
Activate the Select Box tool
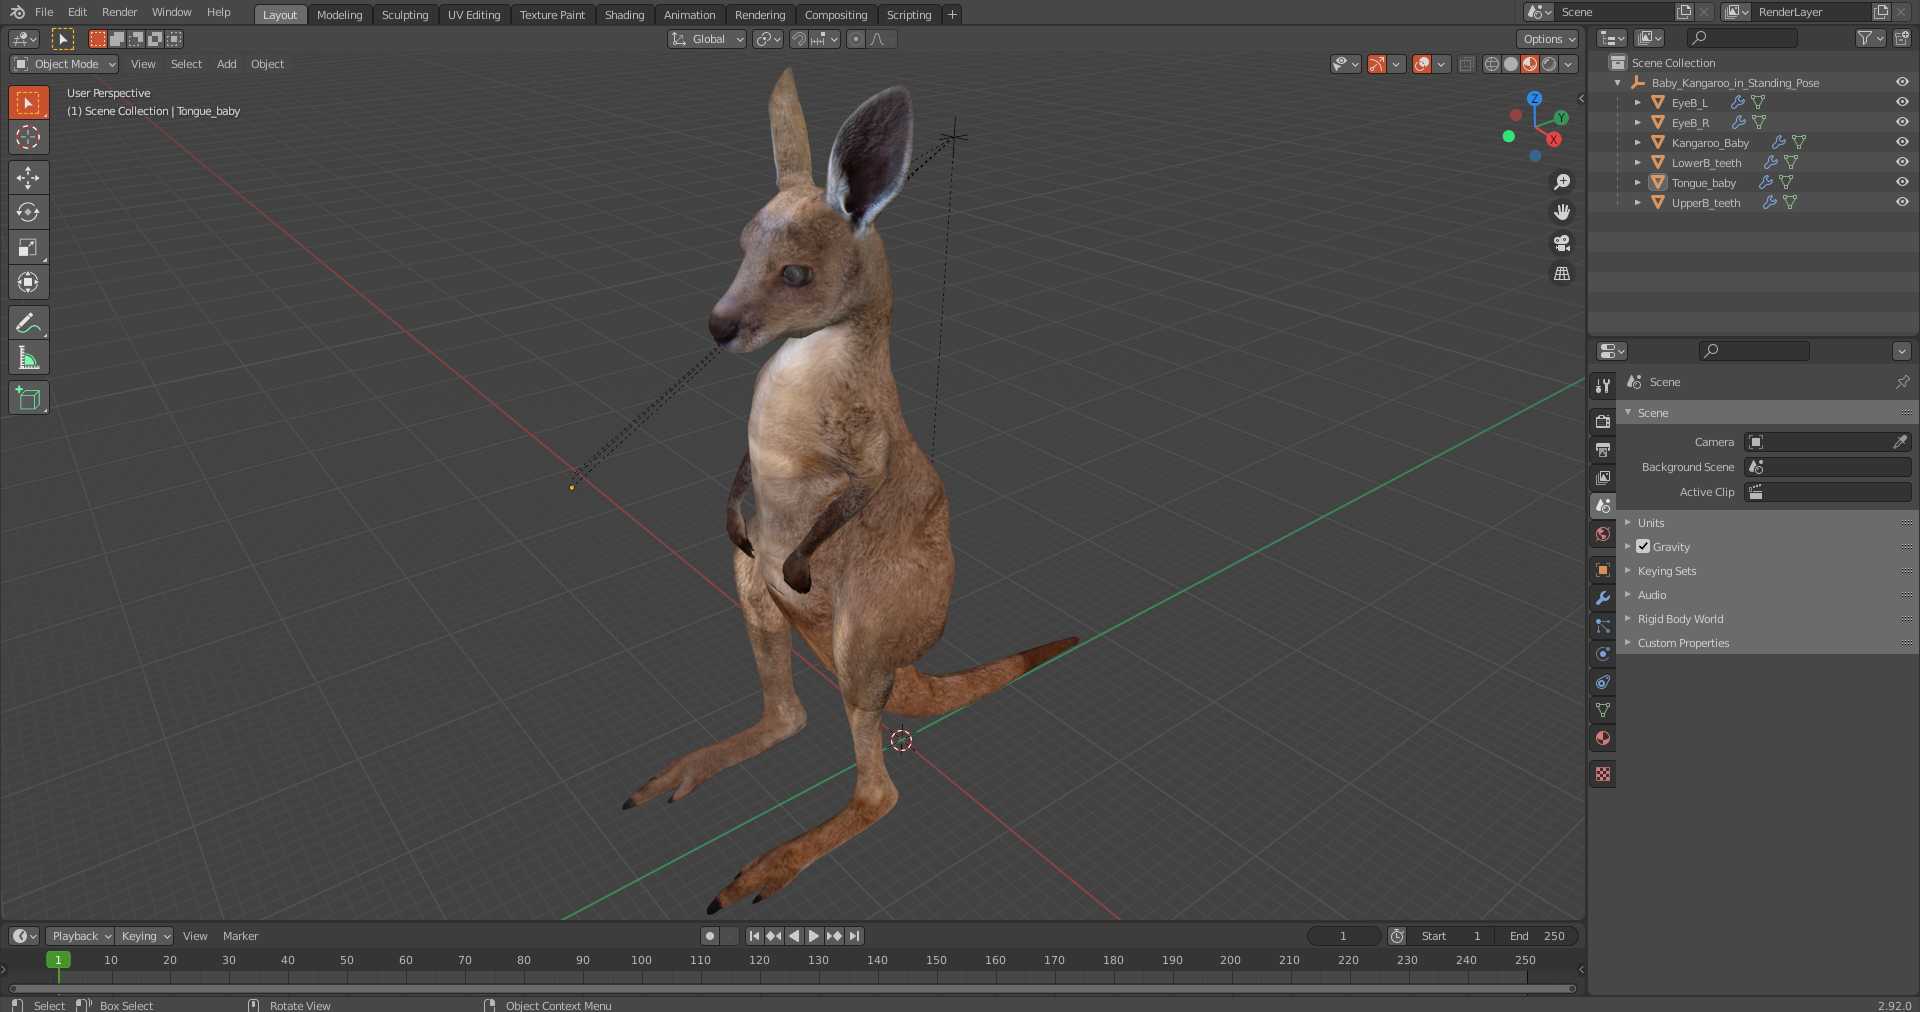[x=28, y=102]
